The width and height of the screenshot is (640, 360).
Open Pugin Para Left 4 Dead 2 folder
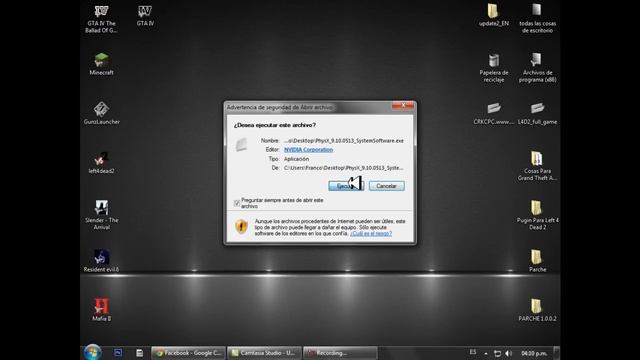coord(537,215)
